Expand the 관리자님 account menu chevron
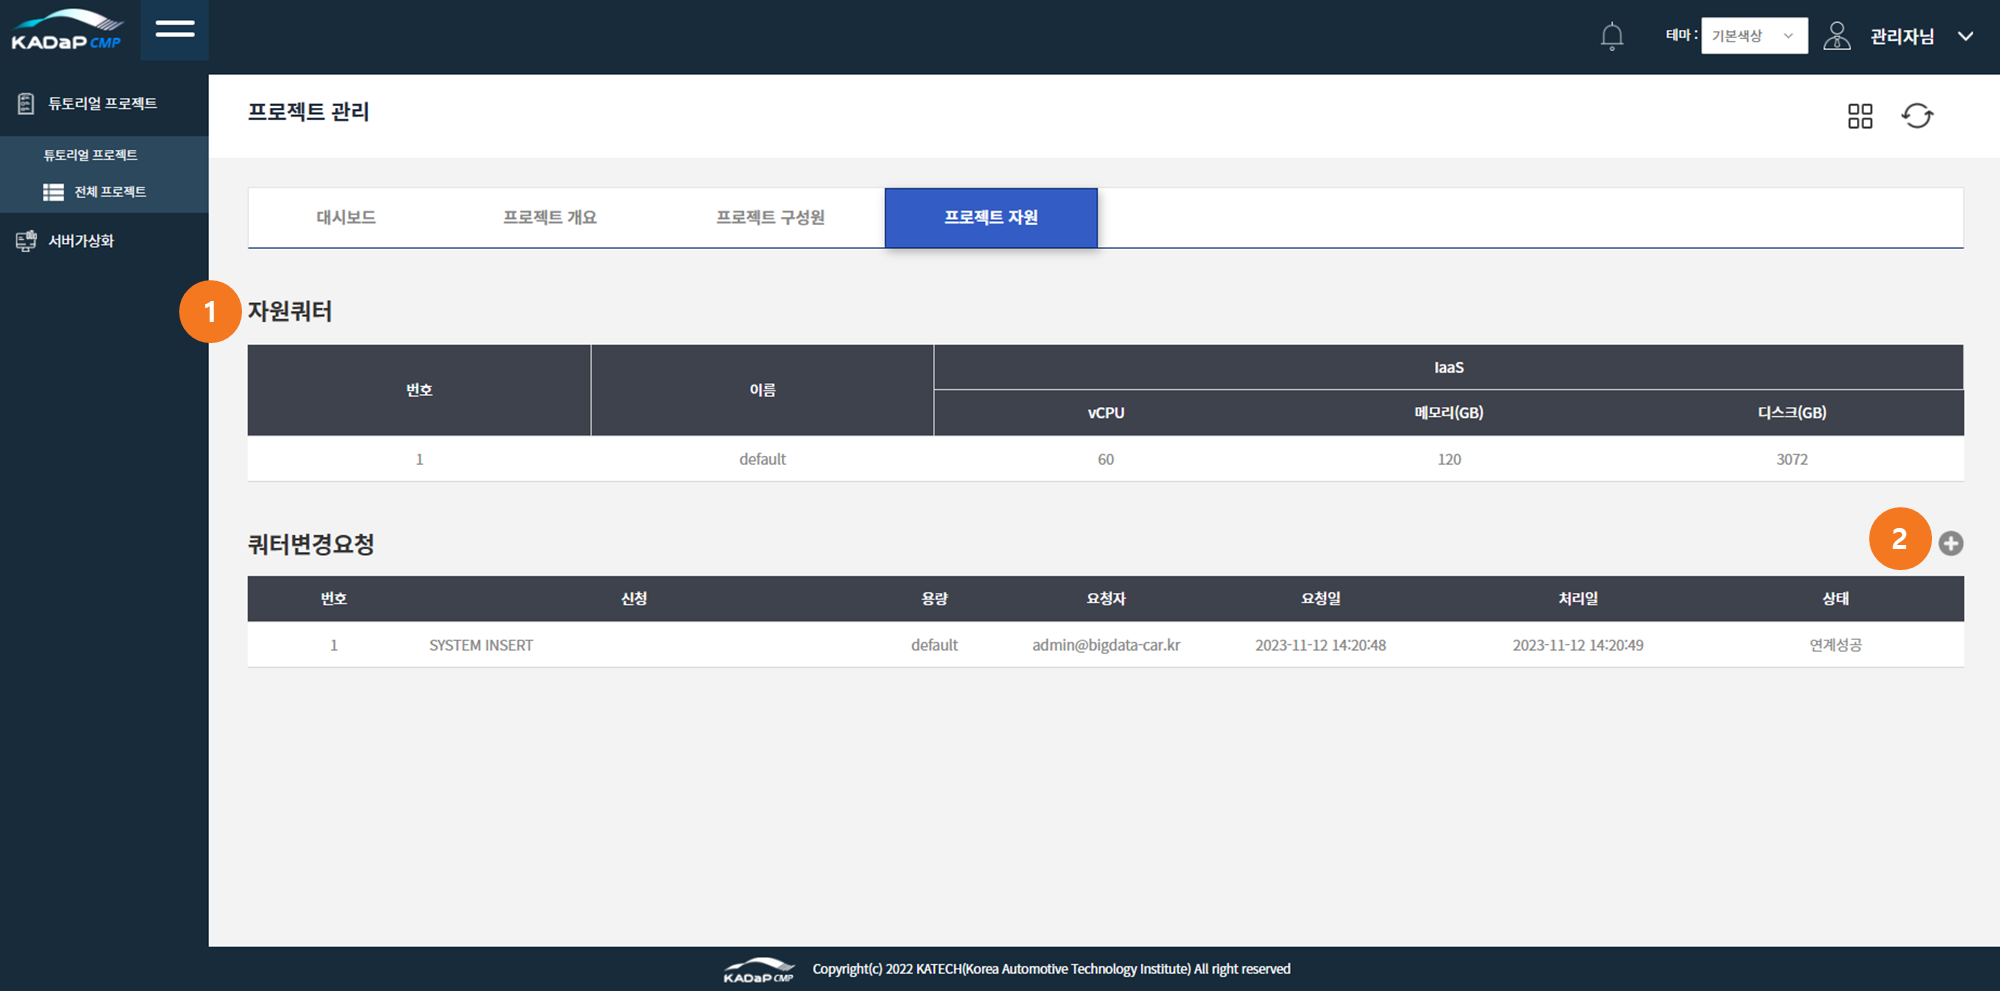 click(x=1965, y=37)
